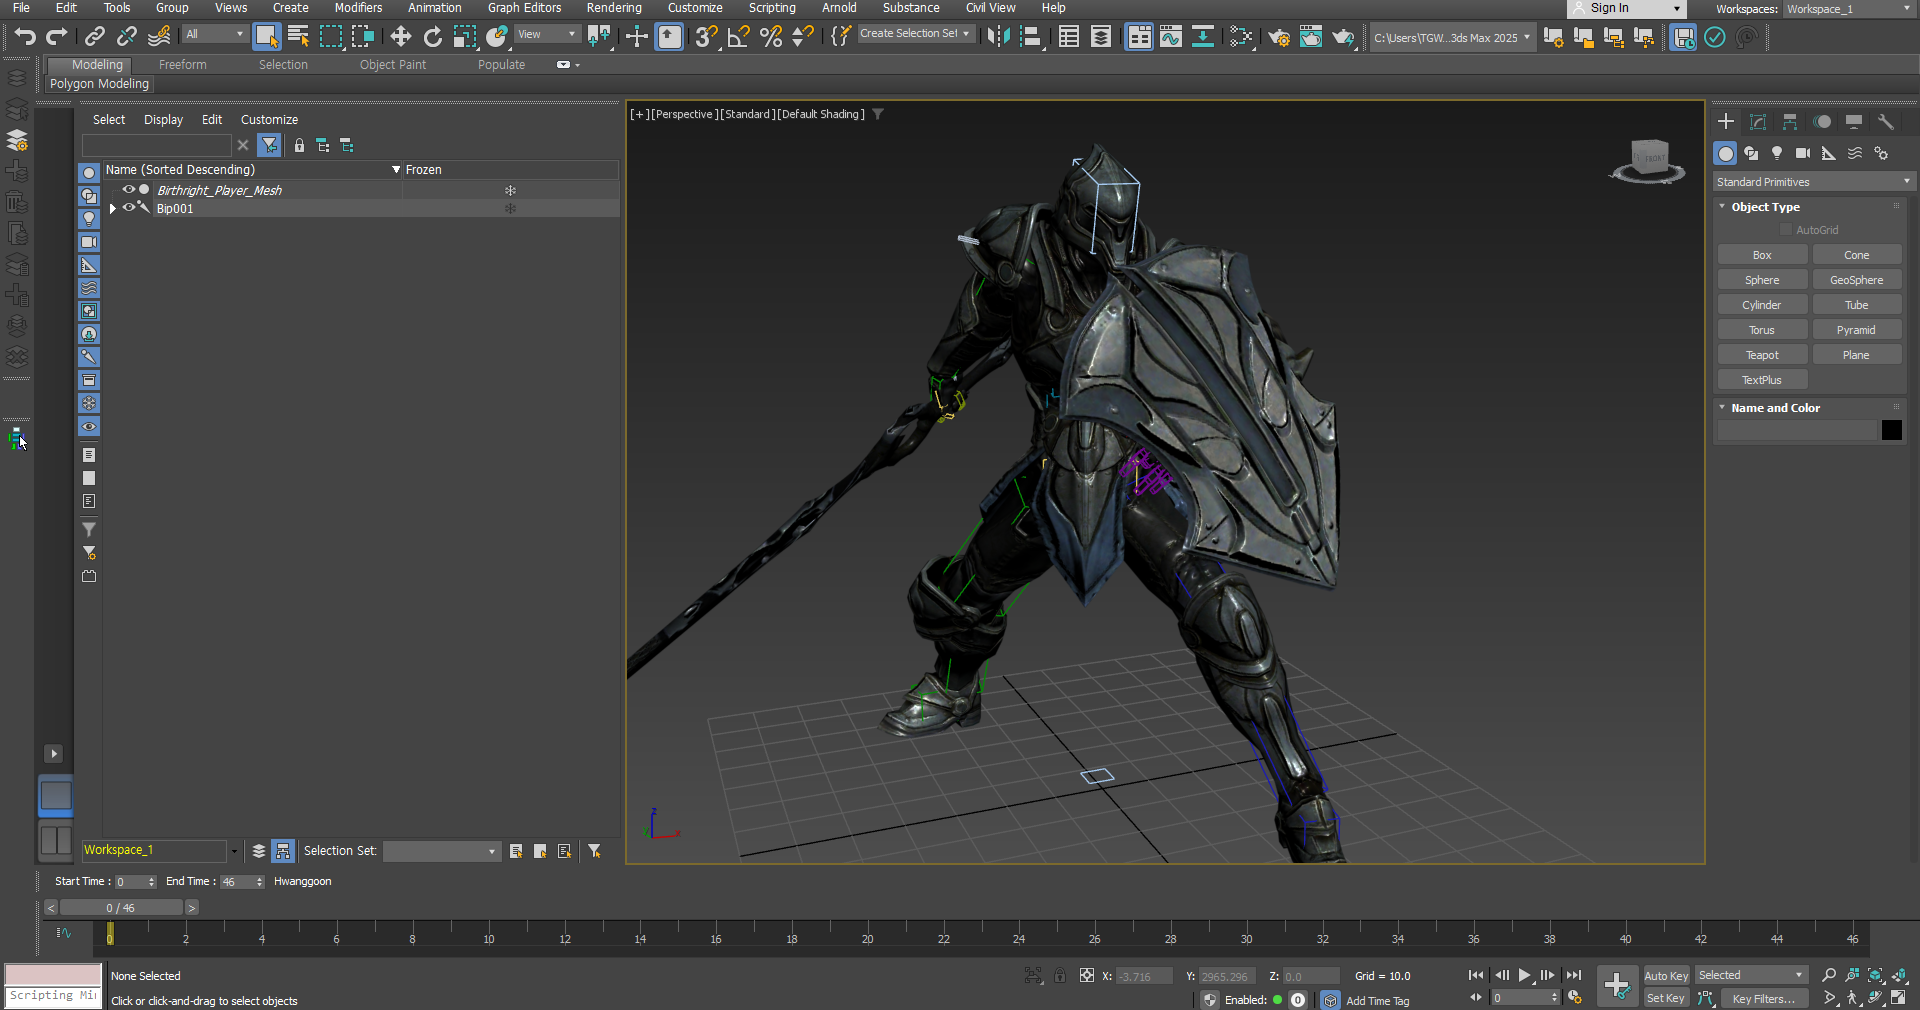Select the Select and Link tool
Image resolution: width=1920 pixels, height=1010 pixels.
click(x=94, y=37)
